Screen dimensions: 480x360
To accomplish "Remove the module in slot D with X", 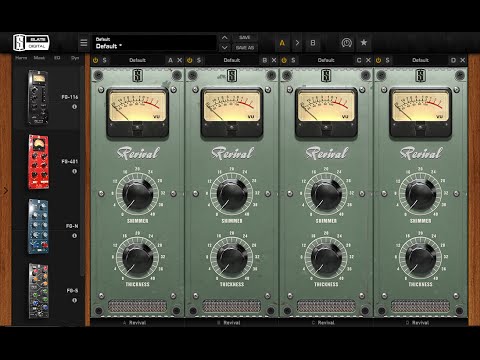I will [463, 60].
